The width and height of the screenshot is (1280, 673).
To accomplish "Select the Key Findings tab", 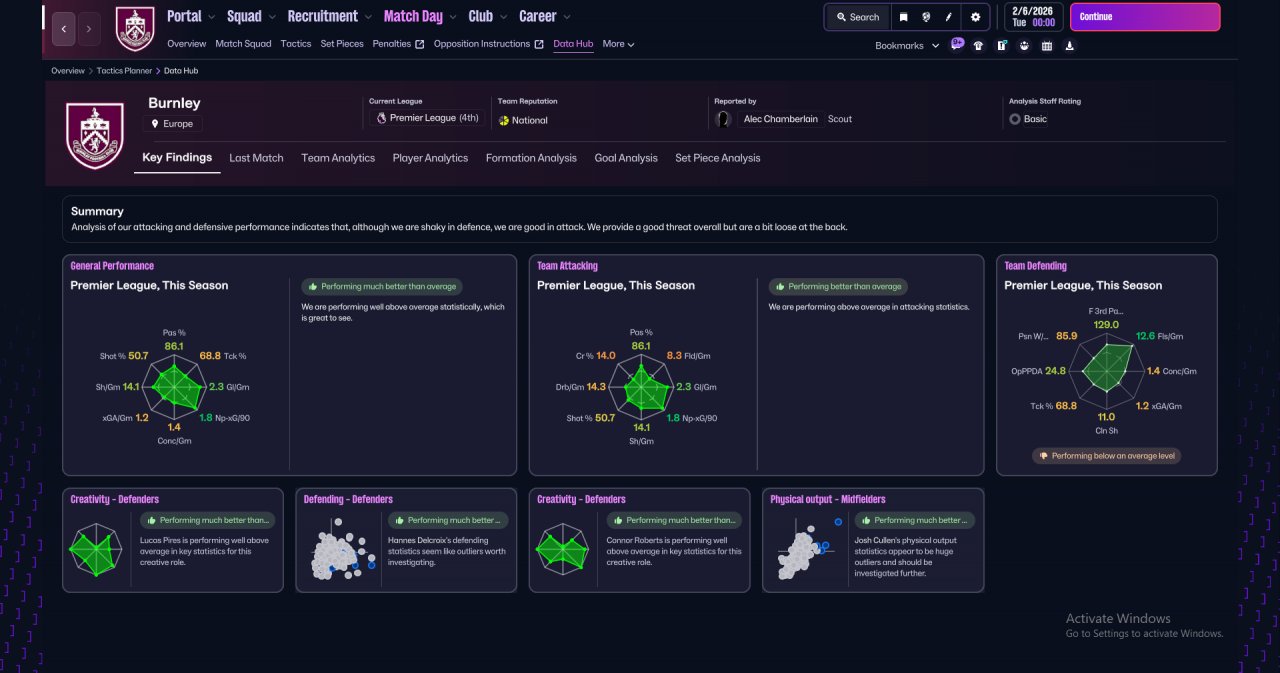I will 177,158.
